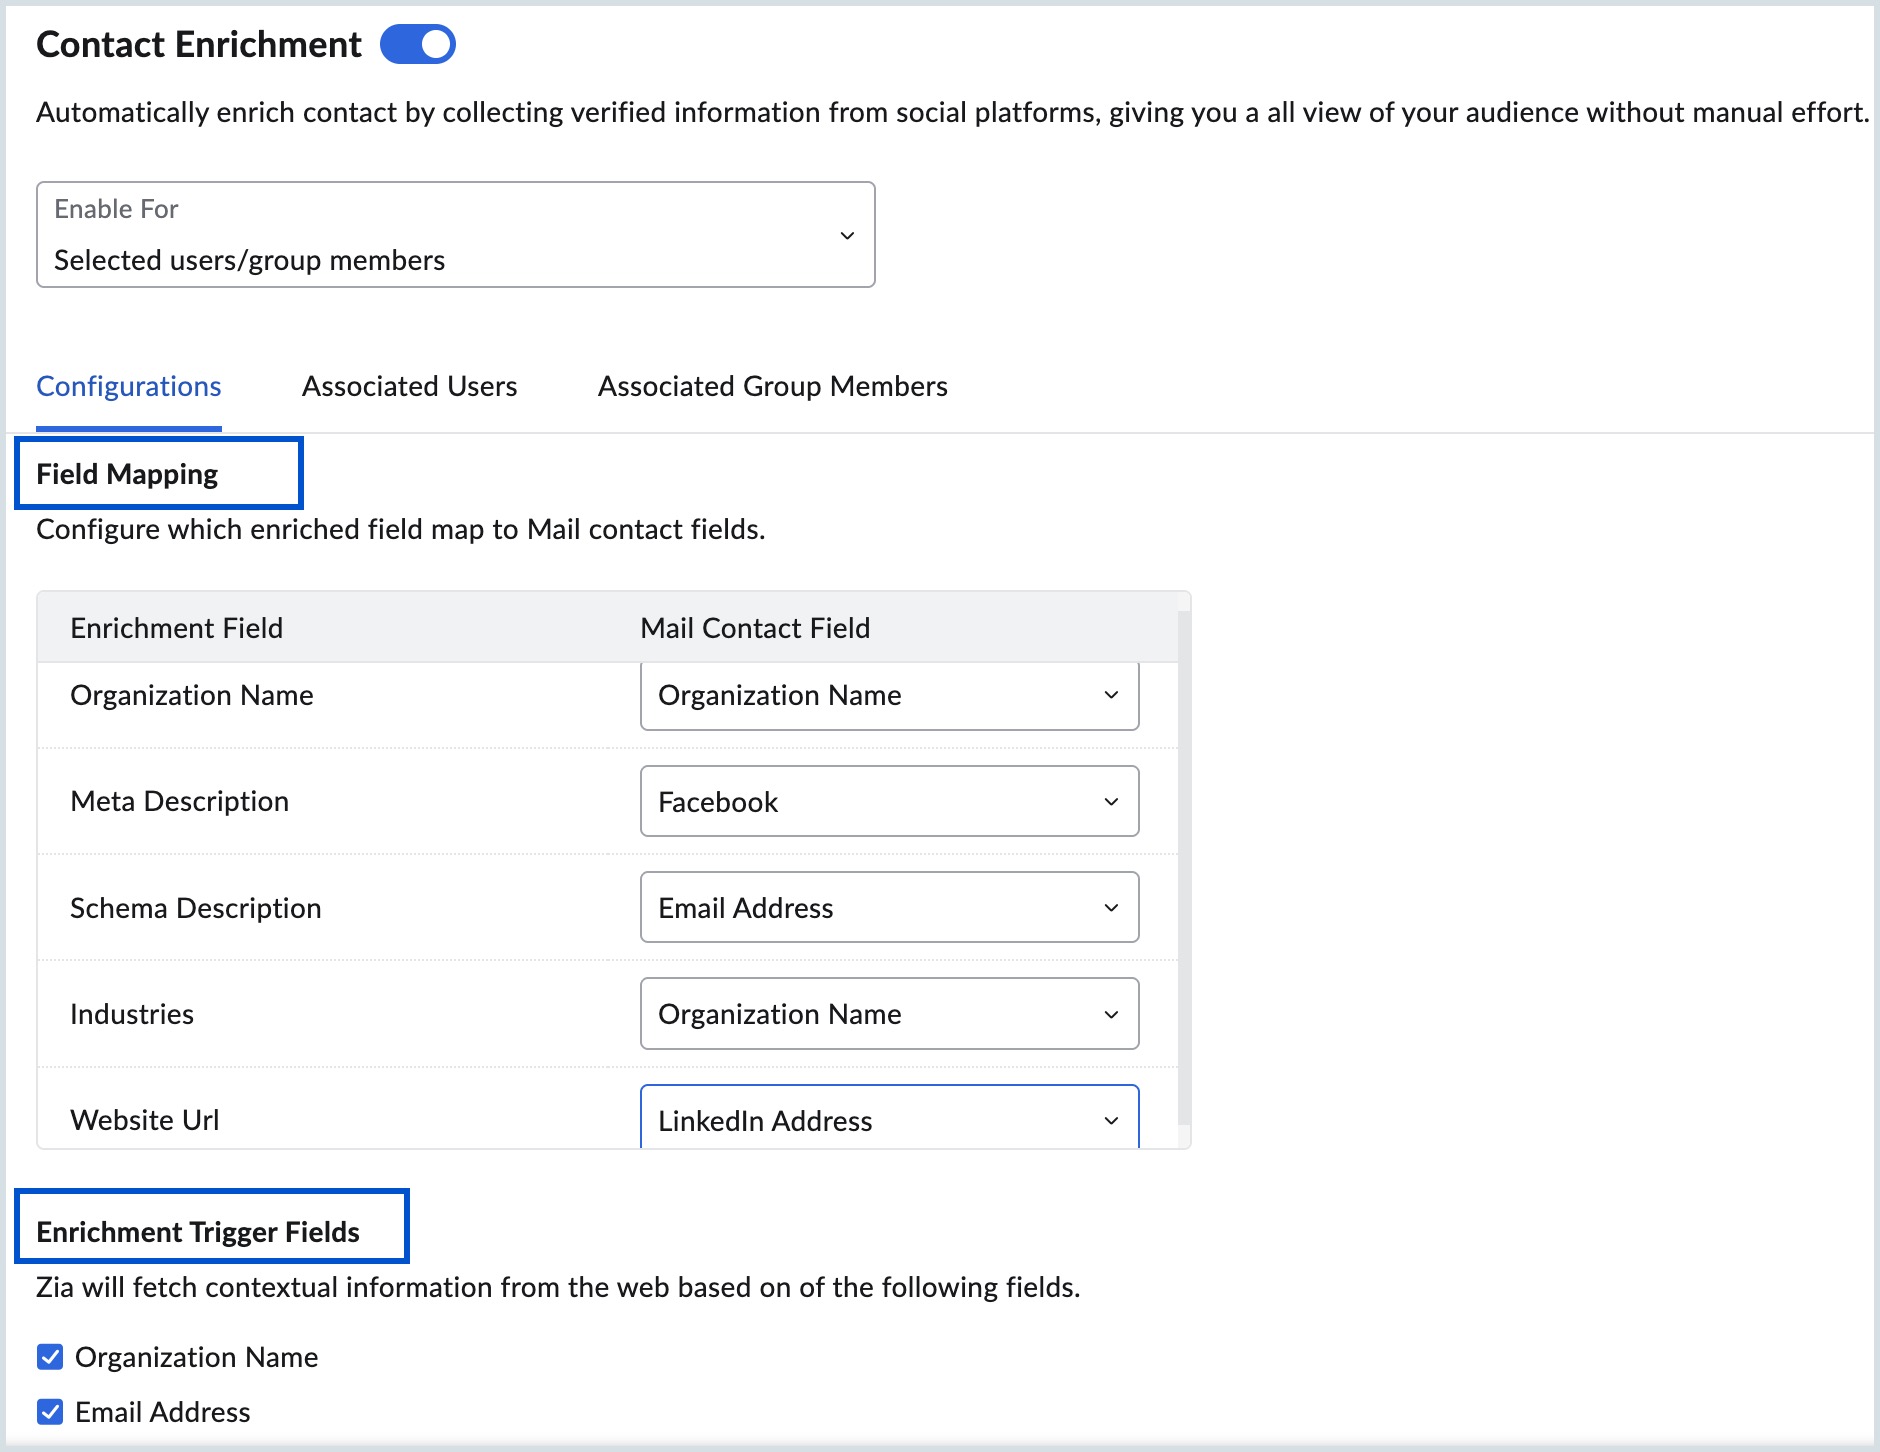This screenshot has width=1880, height=1452.
Task: Select the Configurations tab
Action: pos(128,386)
